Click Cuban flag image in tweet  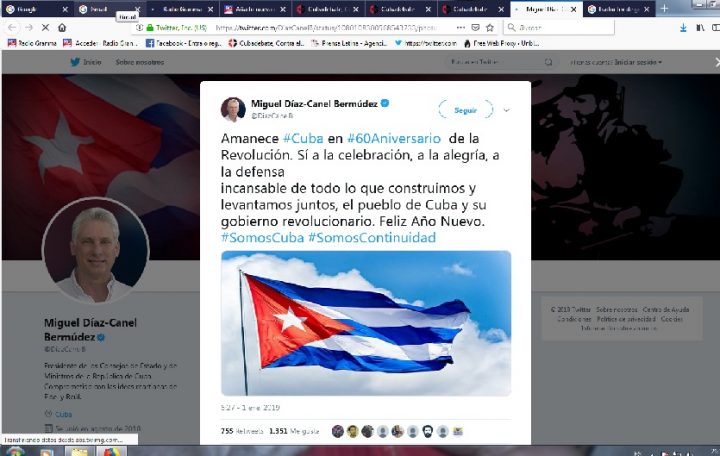[x=366, y=323]
